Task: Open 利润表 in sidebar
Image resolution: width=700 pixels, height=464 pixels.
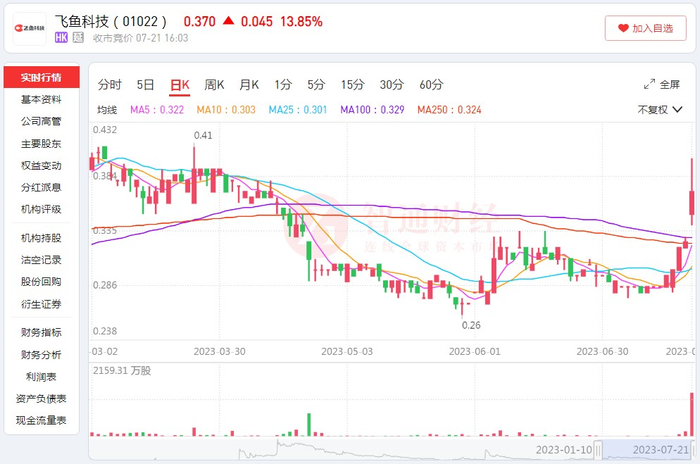Action: tap(41, 377)
